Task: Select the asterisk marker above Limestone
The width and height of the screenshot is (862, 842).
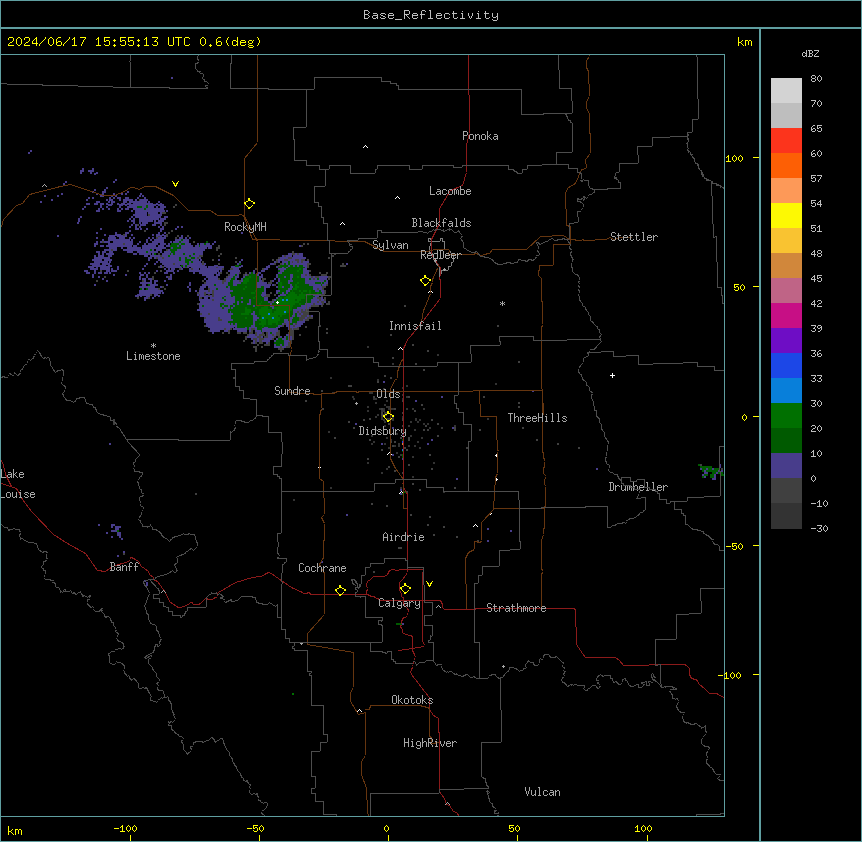Action: [x=153, y=345]
